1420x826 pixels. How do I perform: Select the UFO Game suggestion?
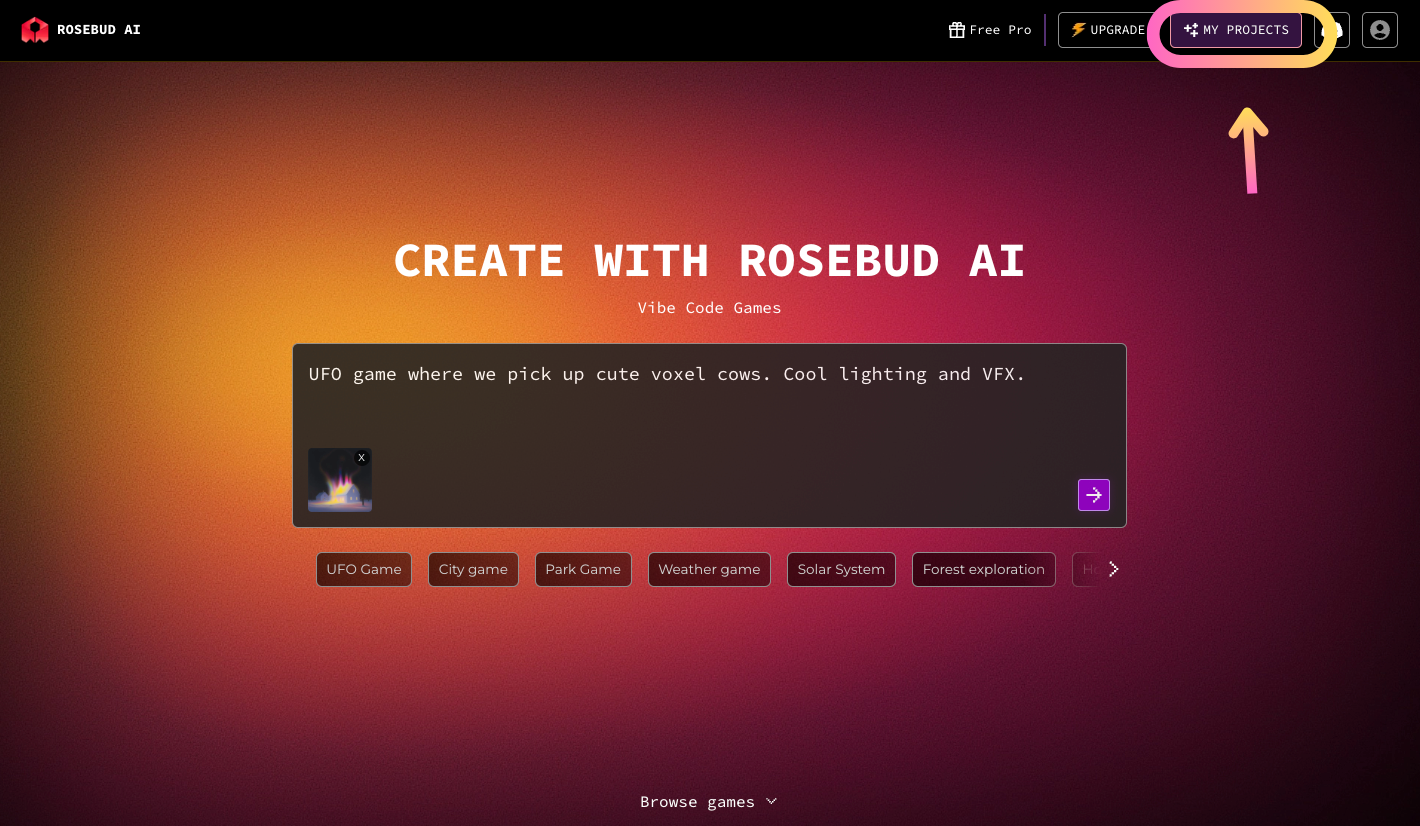tap(364, 569)
